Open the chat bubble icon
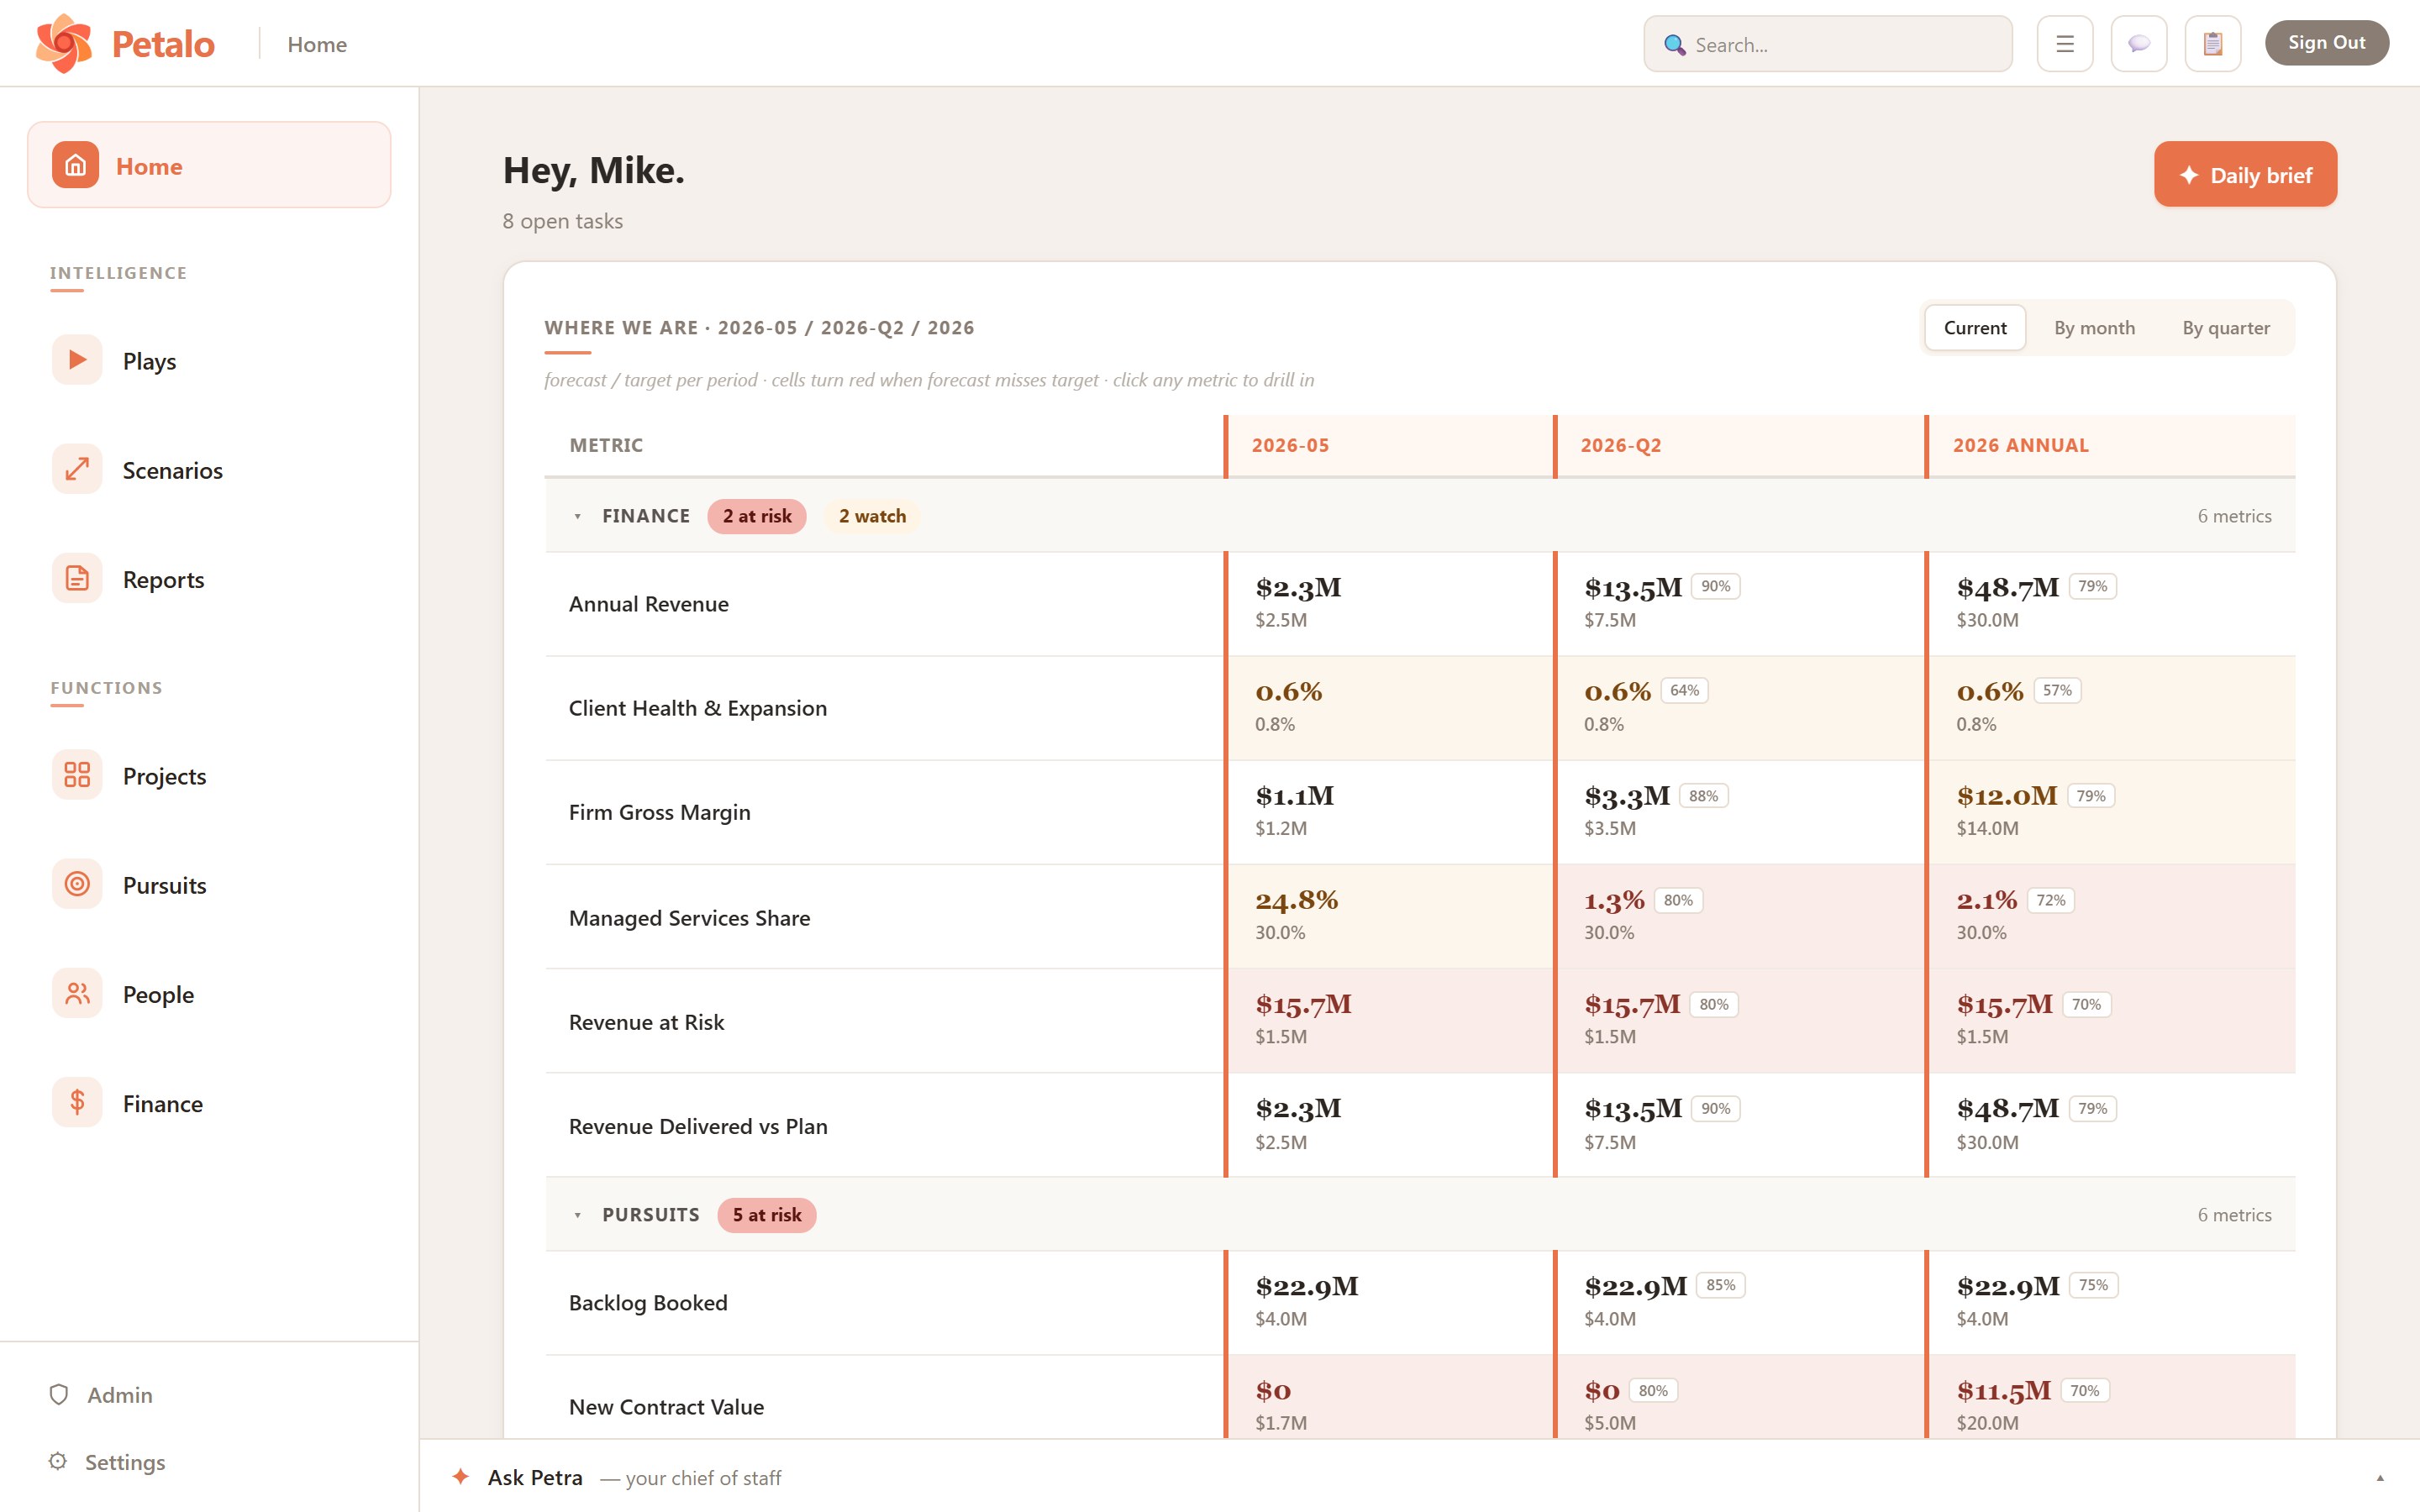 click(2139, 44)
